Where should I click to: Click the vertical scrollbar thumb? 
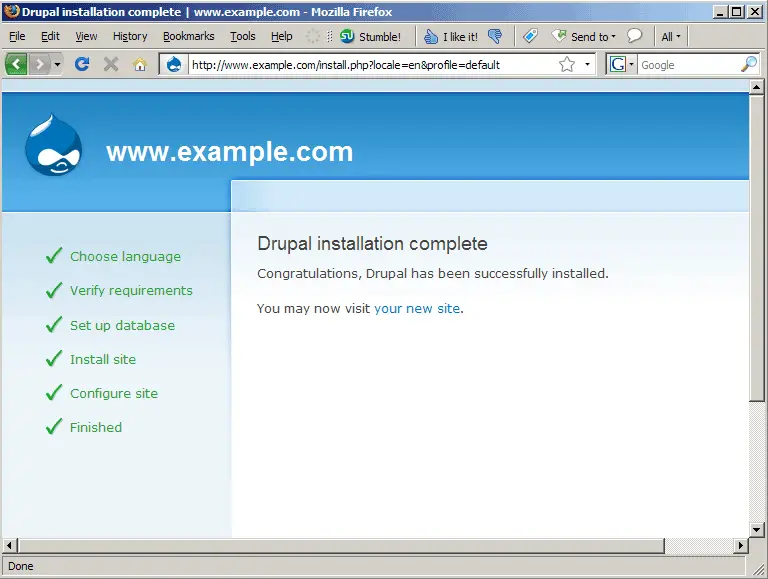click(757, 248)
